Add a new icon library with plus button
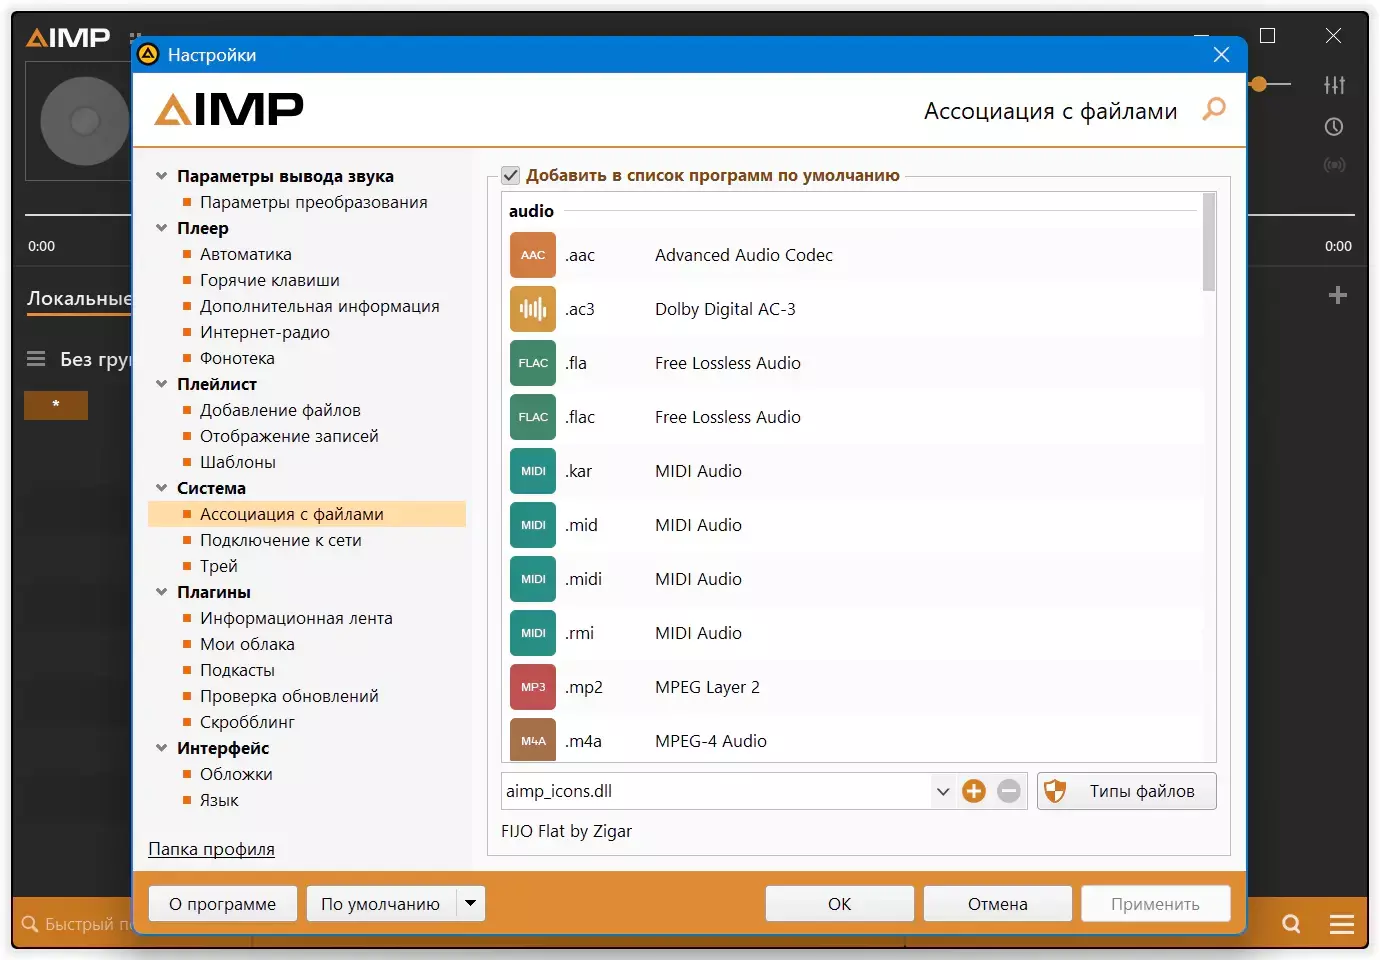 (x=974, y=791)
